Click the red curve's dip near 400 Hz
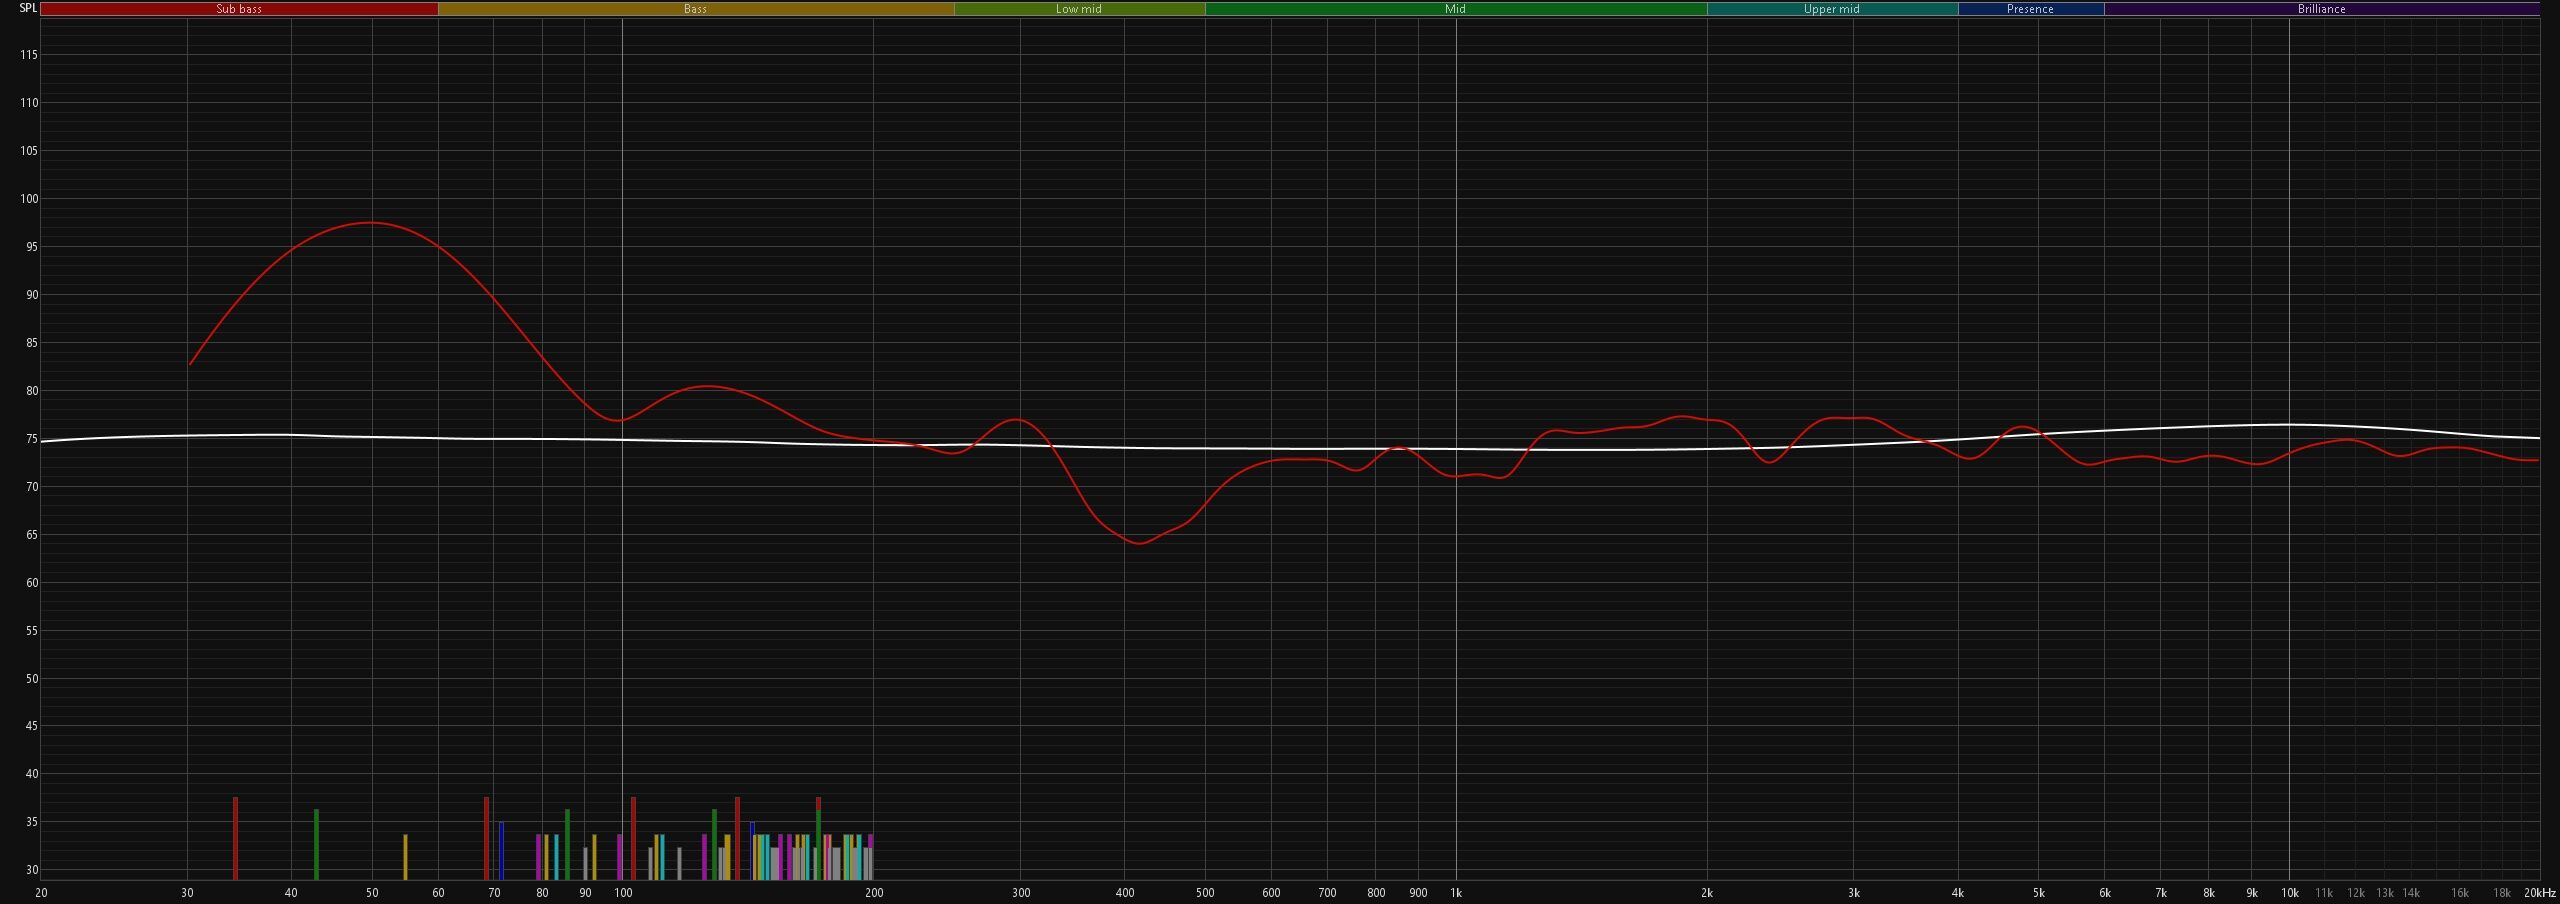The image size is (2560, 904). pos(1139,543)
